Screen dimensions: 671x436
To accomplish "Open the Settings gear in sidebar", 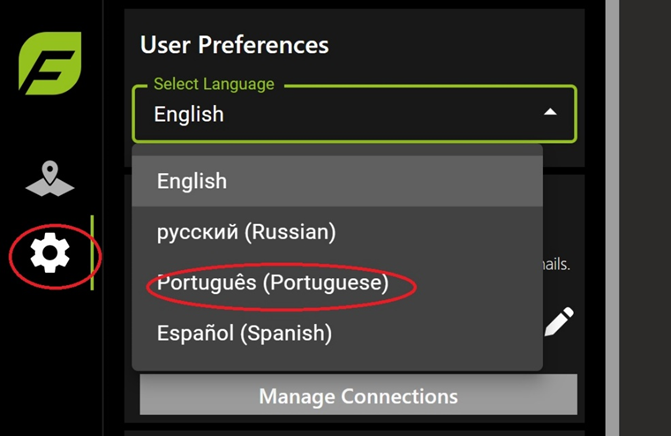I will [x=50, y=253].
